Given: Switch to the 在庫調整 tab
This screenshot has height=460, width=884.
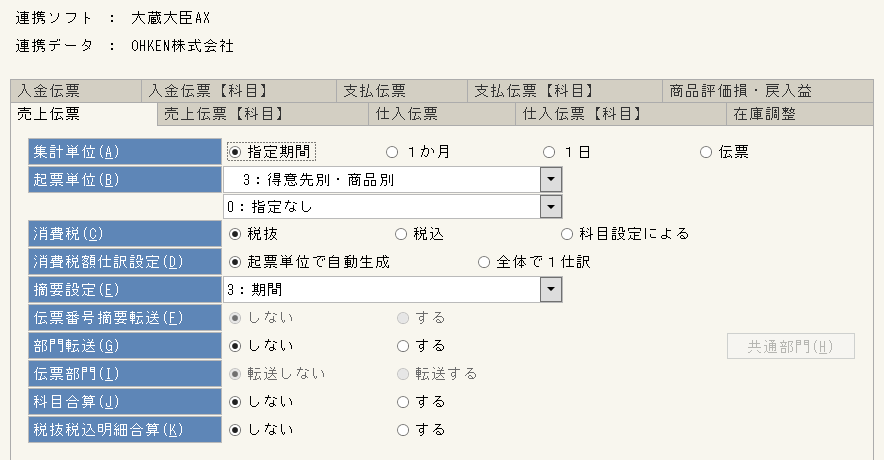Looking at the screenshot, I should pyautogui.click(x=799, y=114).
